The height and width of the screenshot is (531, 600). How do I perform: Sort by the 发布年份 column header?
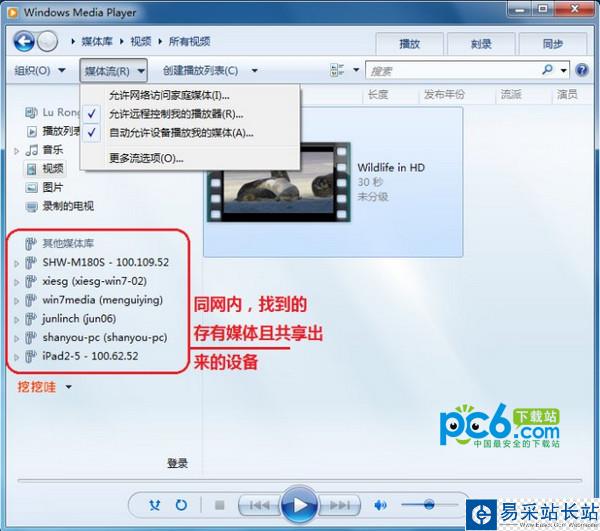[444, 94]
